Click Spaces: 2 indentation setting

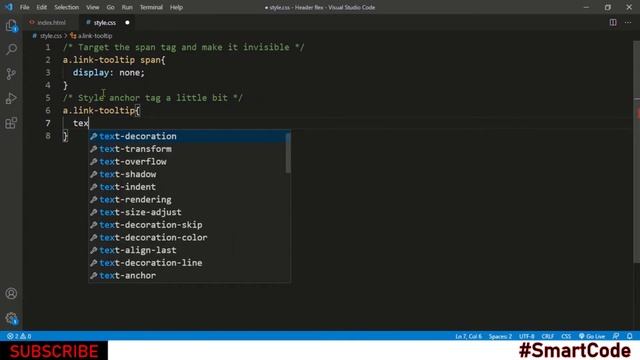coord(500,336)
